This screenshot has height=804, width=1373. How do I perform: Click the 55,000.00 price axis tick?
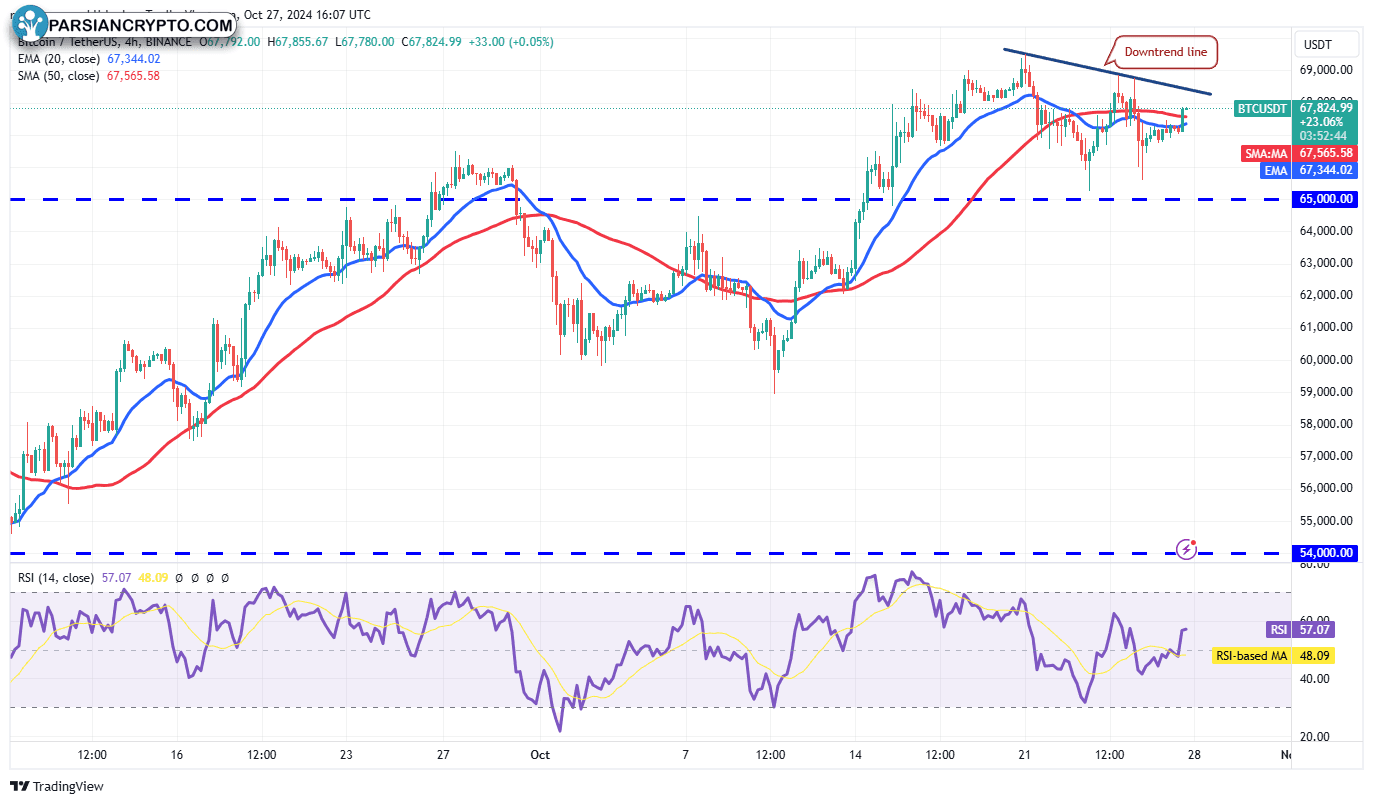(x=1326, y=520)
